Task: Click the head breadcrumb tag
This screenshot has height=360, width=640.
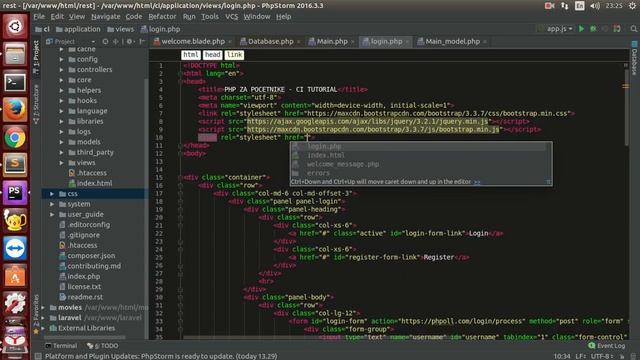Action: [212, 55]
